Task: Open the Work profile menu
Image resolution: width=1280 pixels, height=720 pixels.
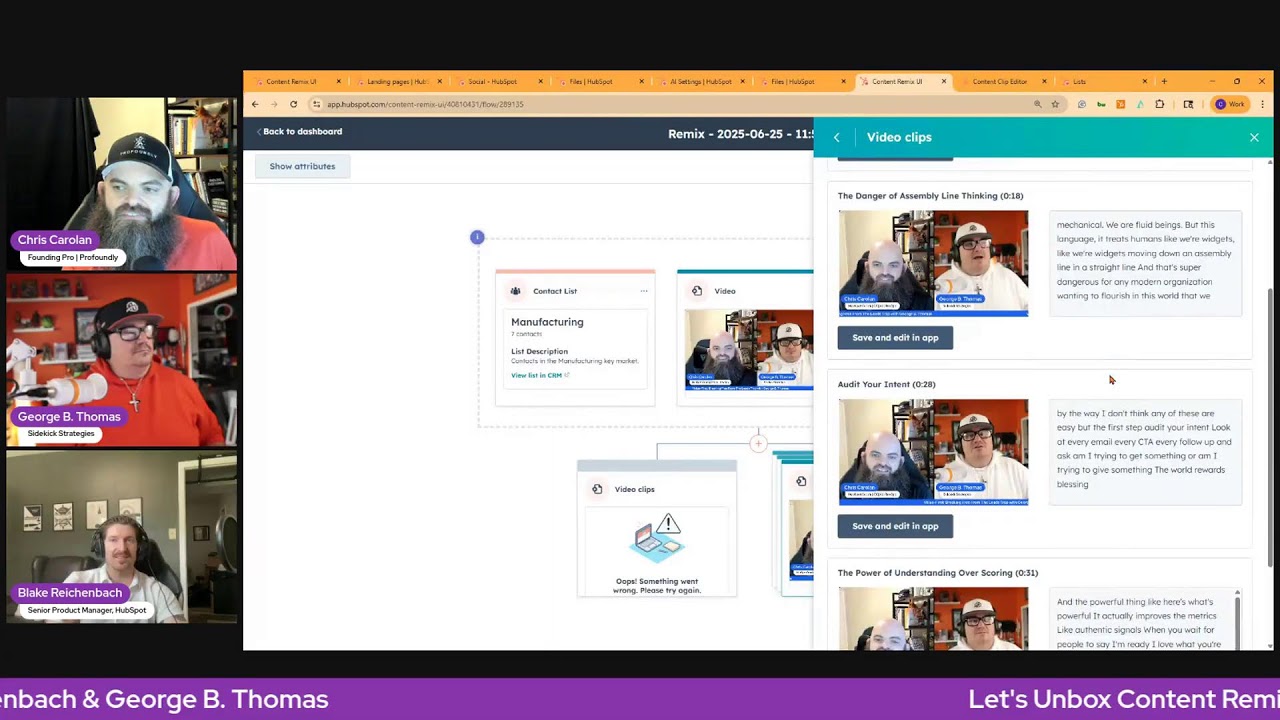Action: pos(1232,104)
